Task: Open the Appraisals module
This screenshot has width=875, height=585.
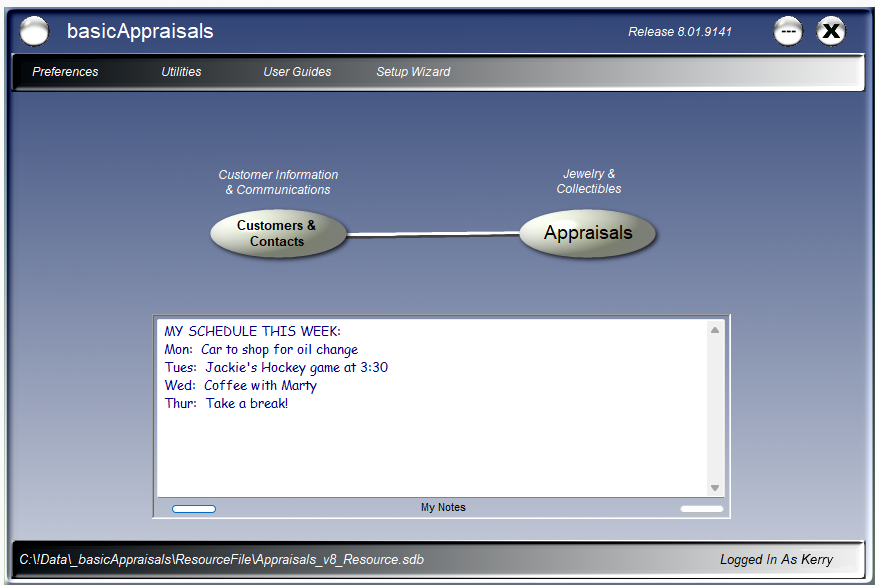Action: point(588,233)
